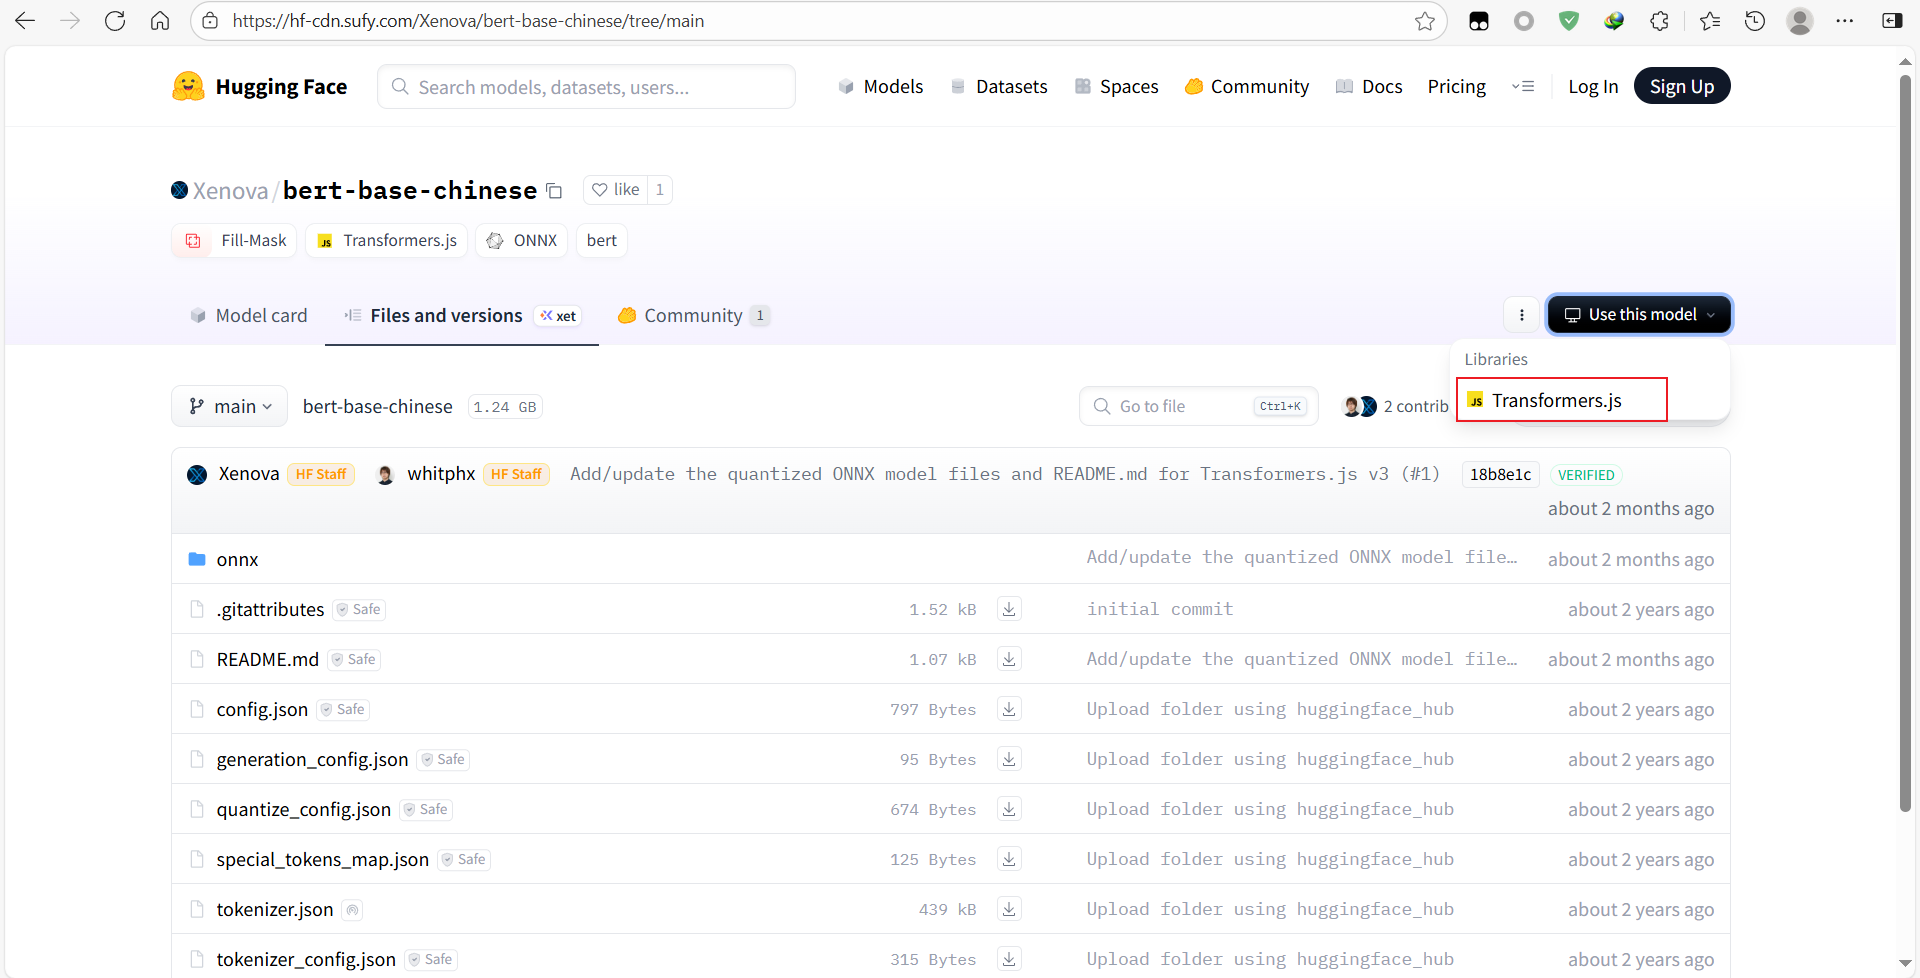Screen dimensions: 1920x978
Task: Download tokenizer.json file
Action: coord(1009,909)
